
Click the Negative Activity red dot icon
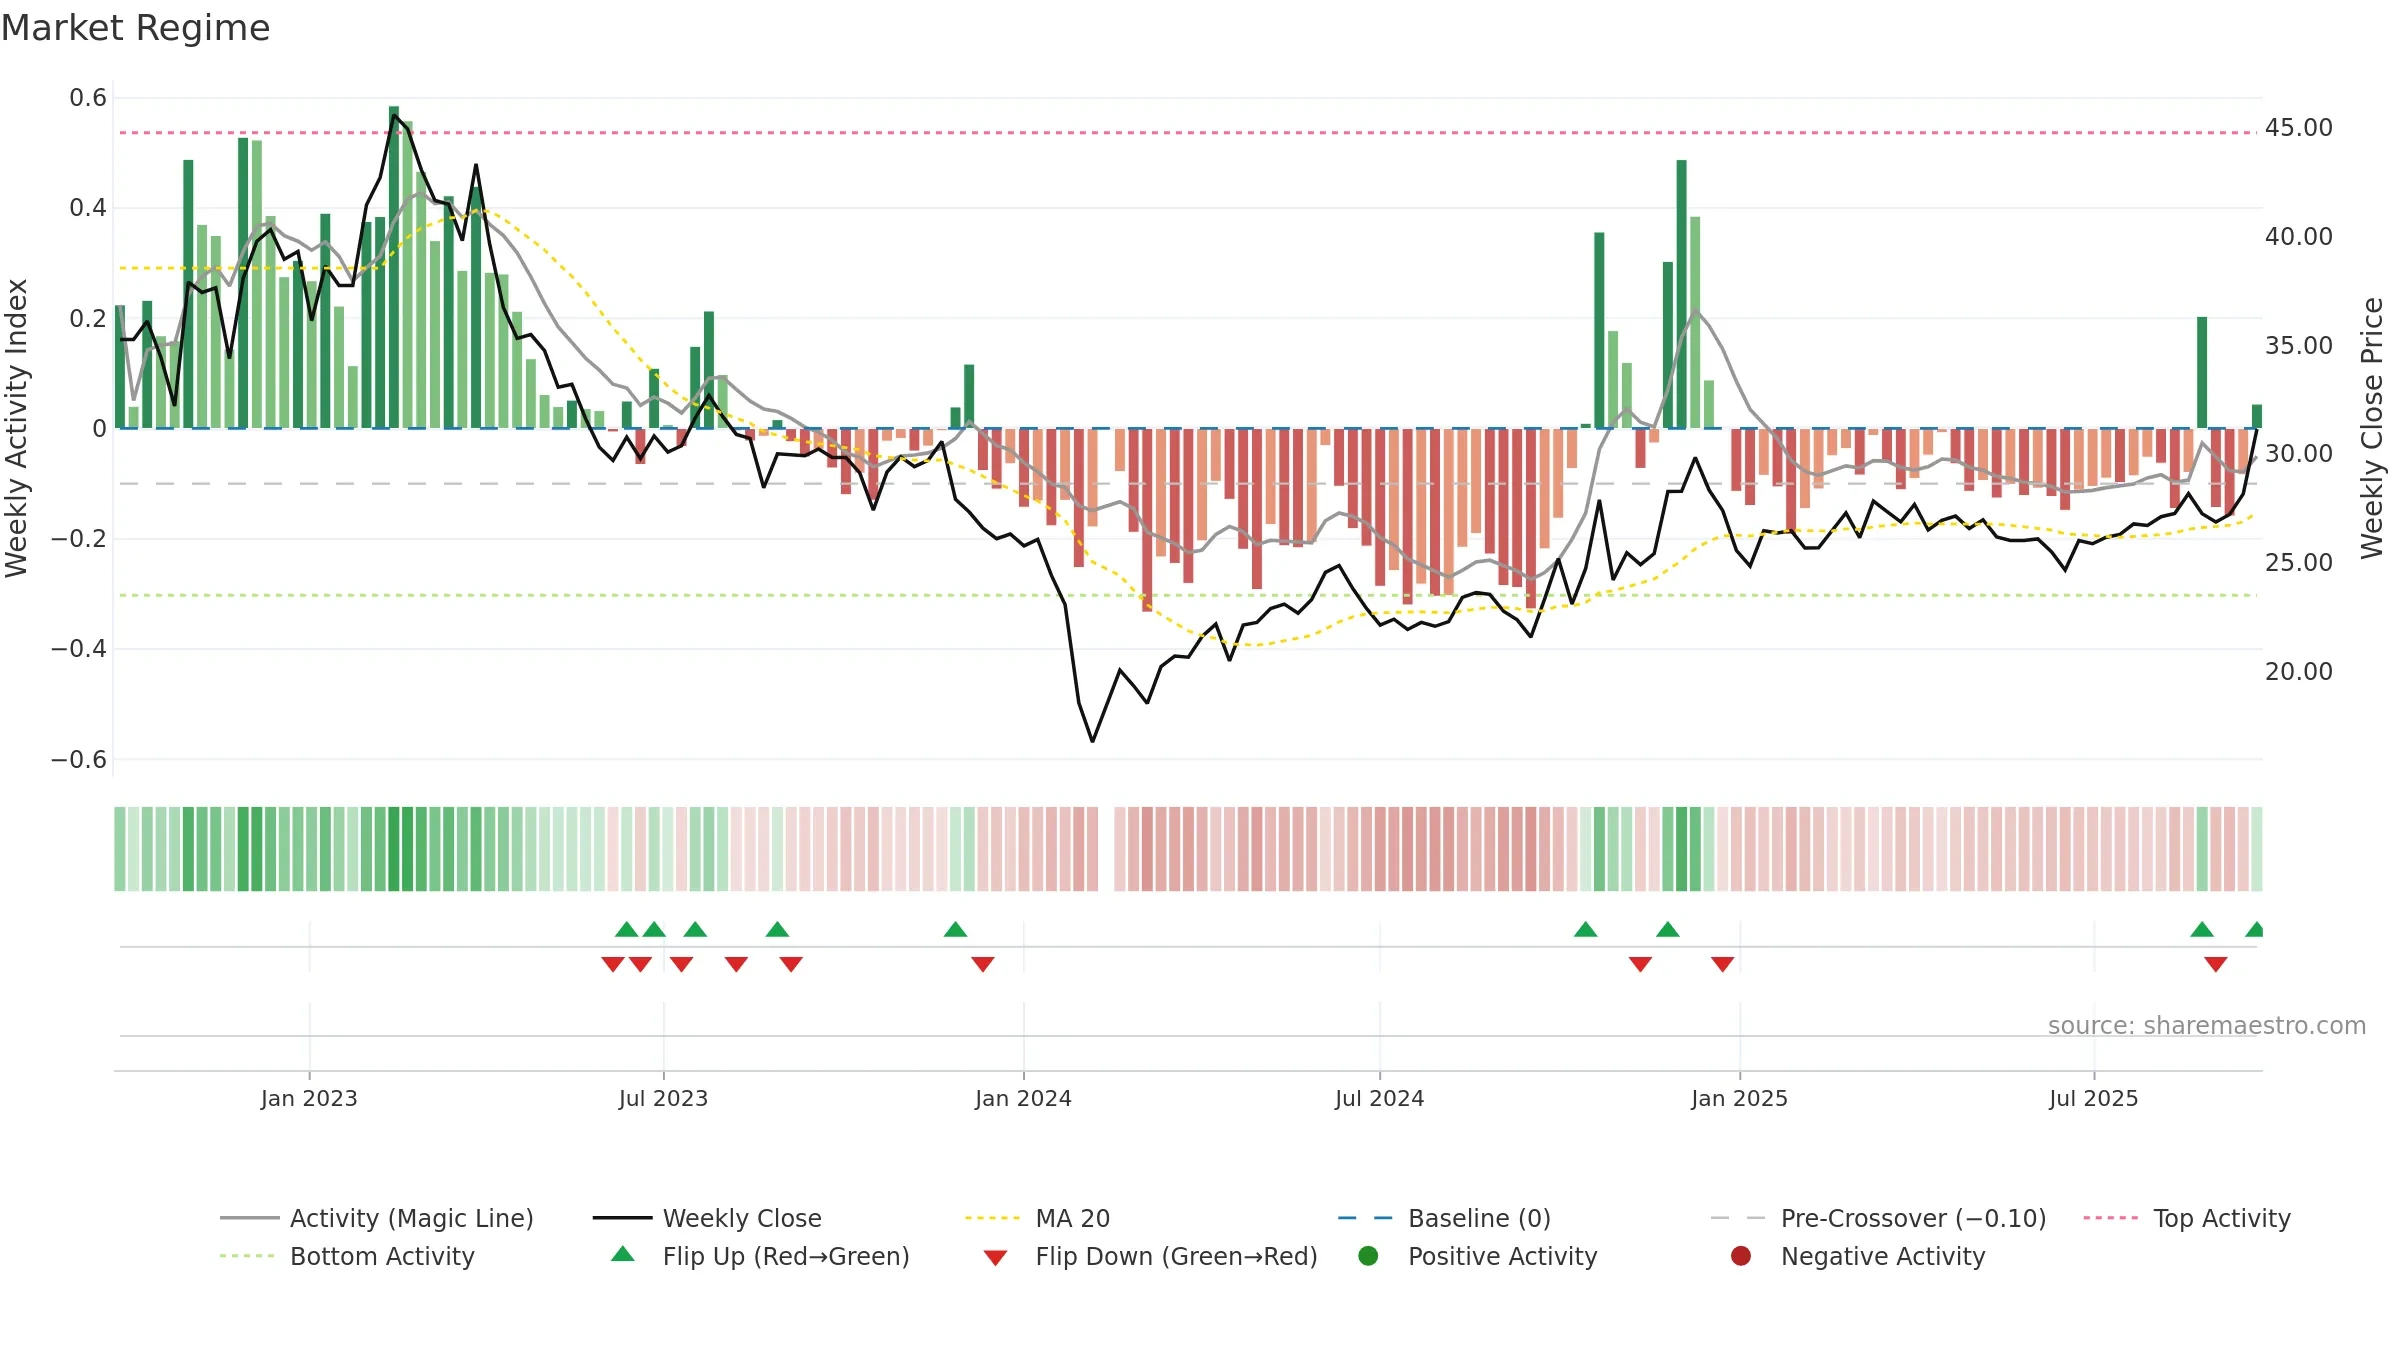[x=1741, y=1256]
